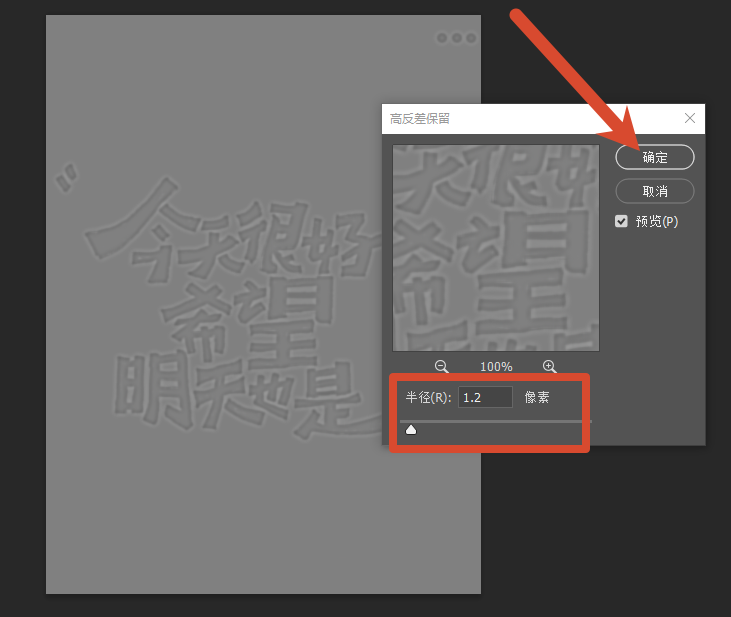This screenshot has height=617, width=731.
Task: Click the 像素 unit label
Action: (x=537, y=397)
